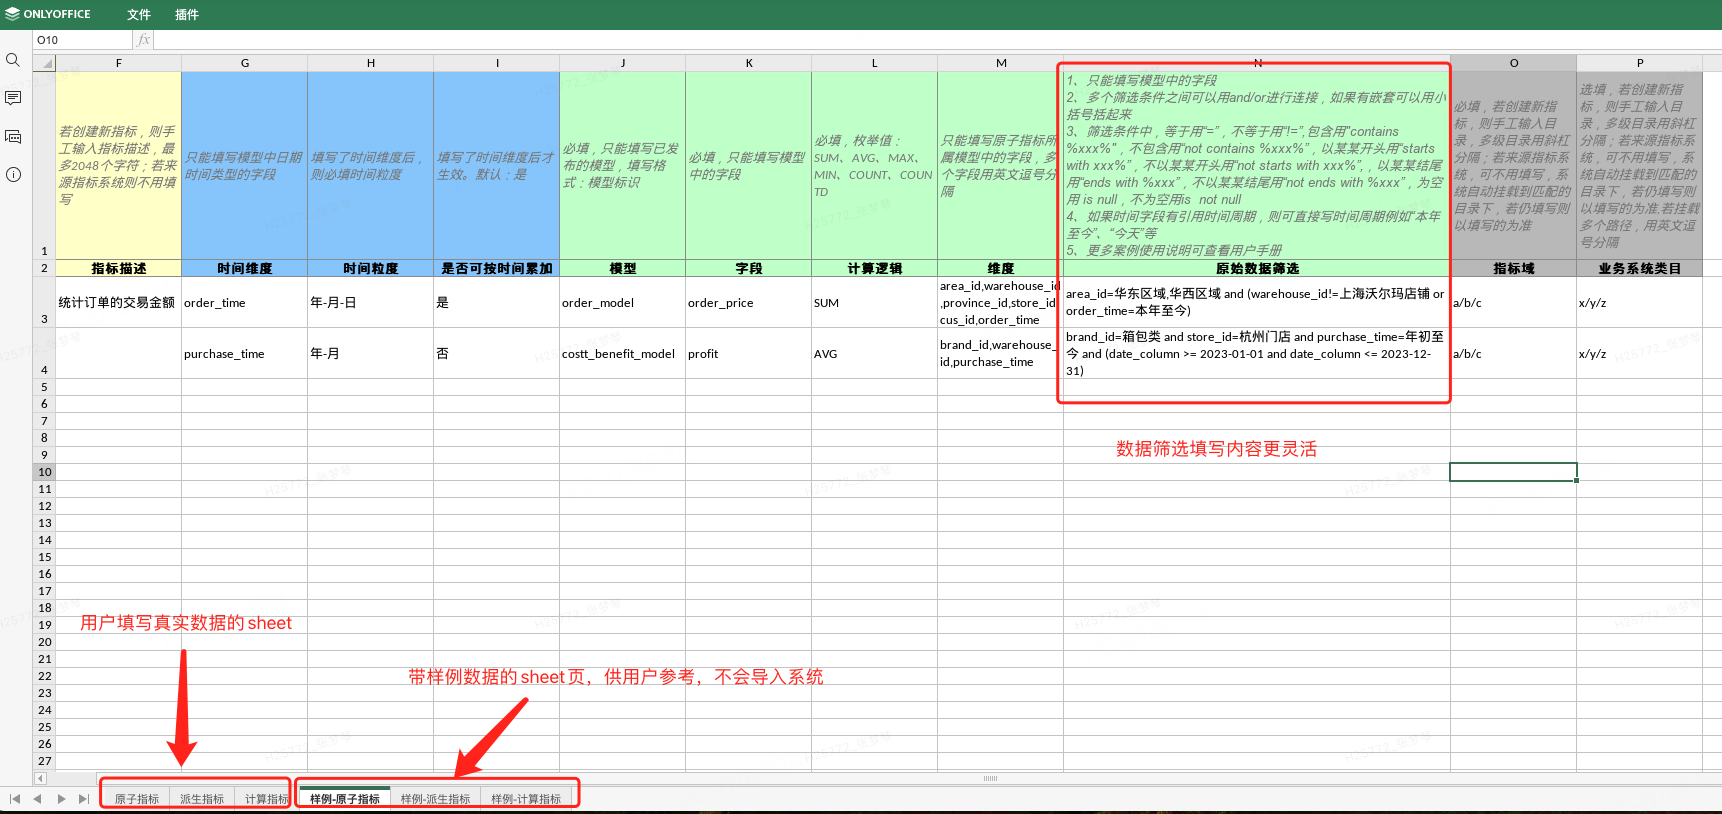Click the cell containing AVG
This screenshot has height=814, width=1722.
tap(875, 353)
